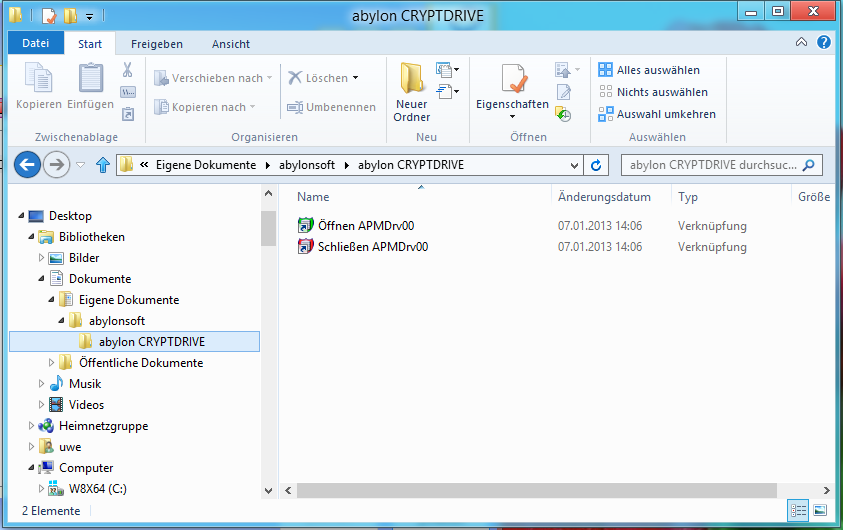This screenshot has width=843, height=530.
Task: Click the edit icon in the Öffnen group
Action: coord(563,92)
